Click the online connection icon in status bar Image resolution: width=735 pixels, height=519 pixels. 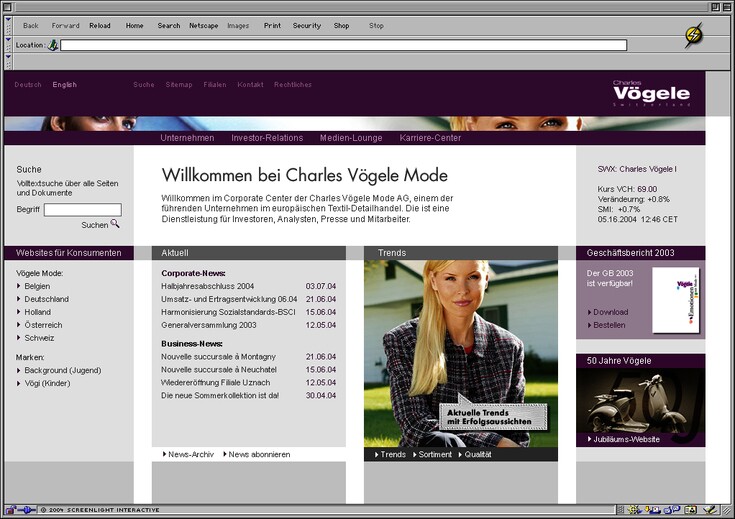tap(27, 510)
